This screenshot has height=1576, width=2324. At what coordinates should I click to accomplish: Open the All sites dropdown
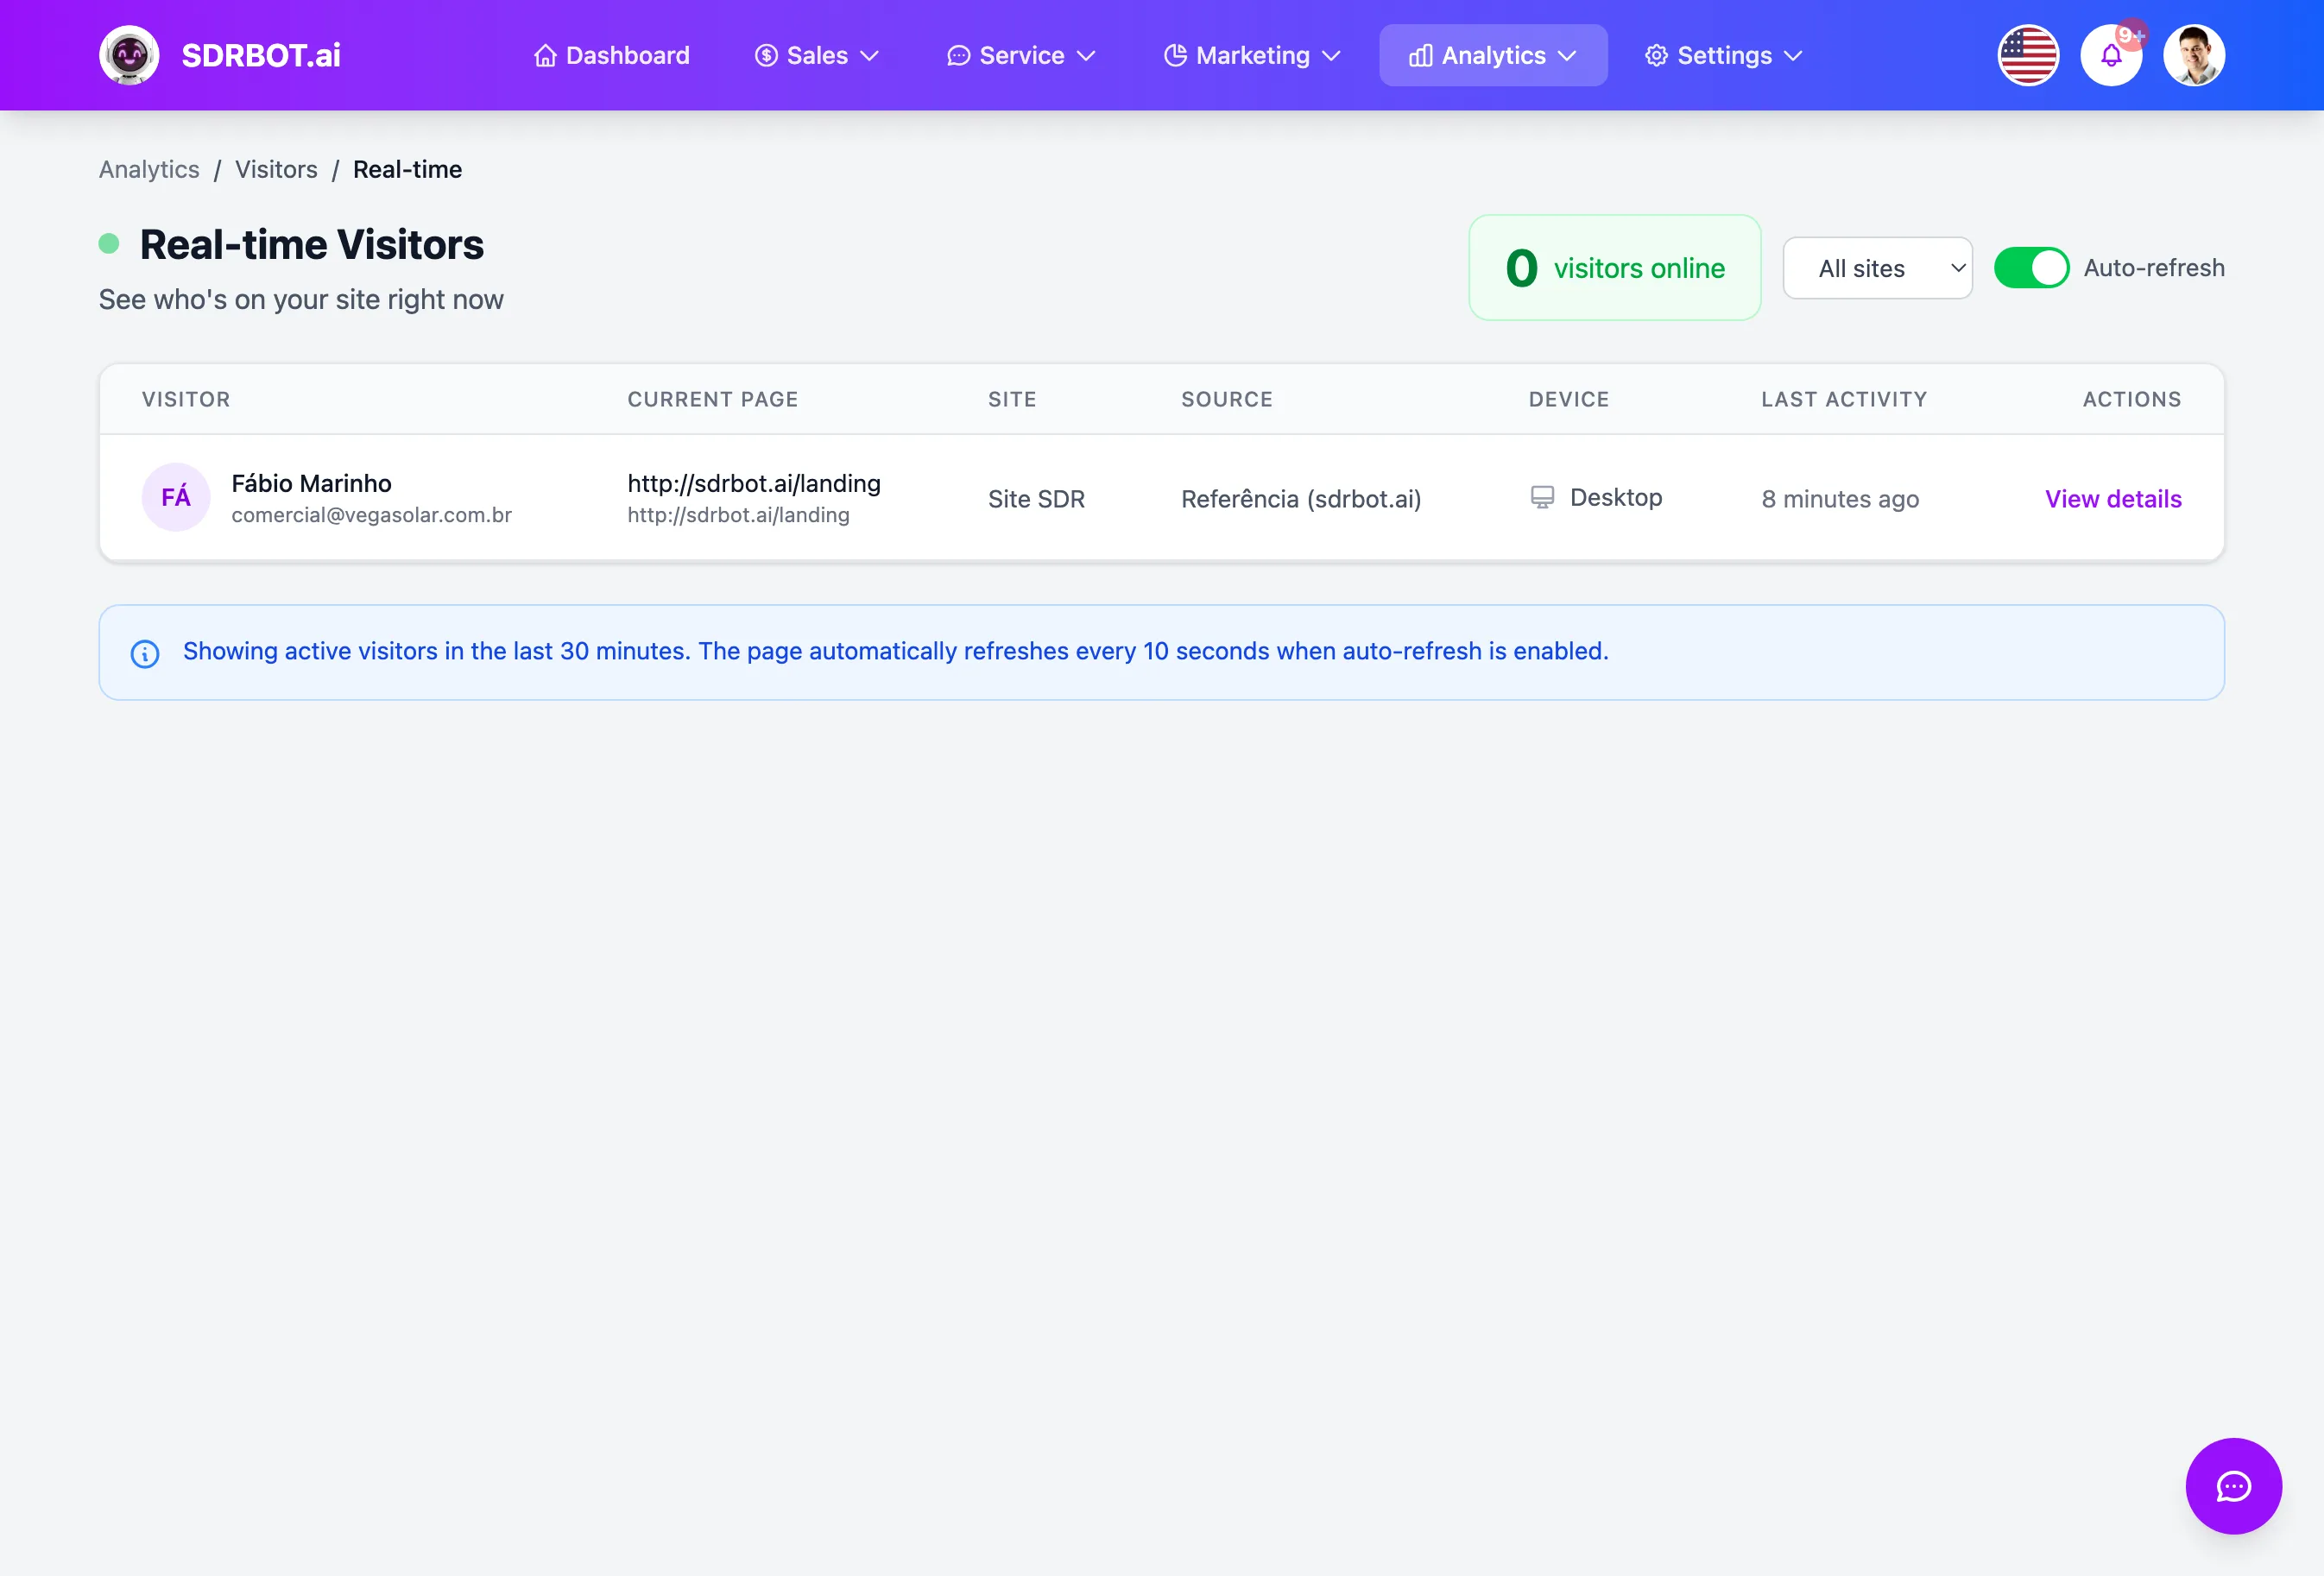(x=1877, y=268)
